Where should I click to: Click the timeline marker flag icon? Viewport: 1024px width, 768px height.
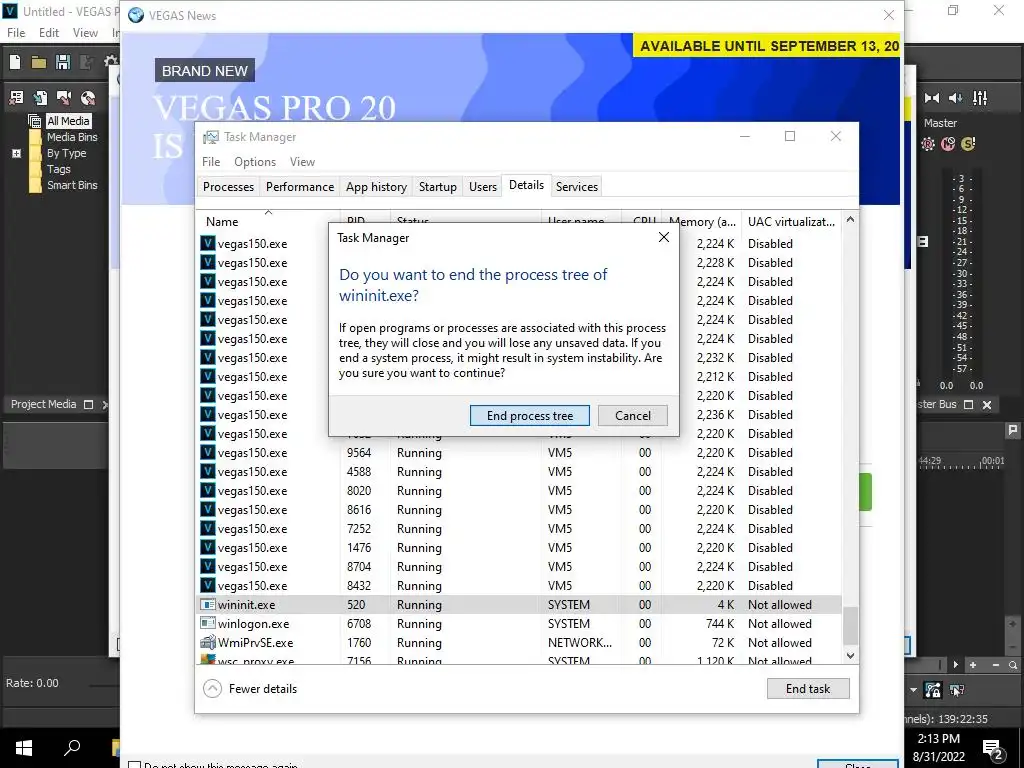coord(1012,430)
